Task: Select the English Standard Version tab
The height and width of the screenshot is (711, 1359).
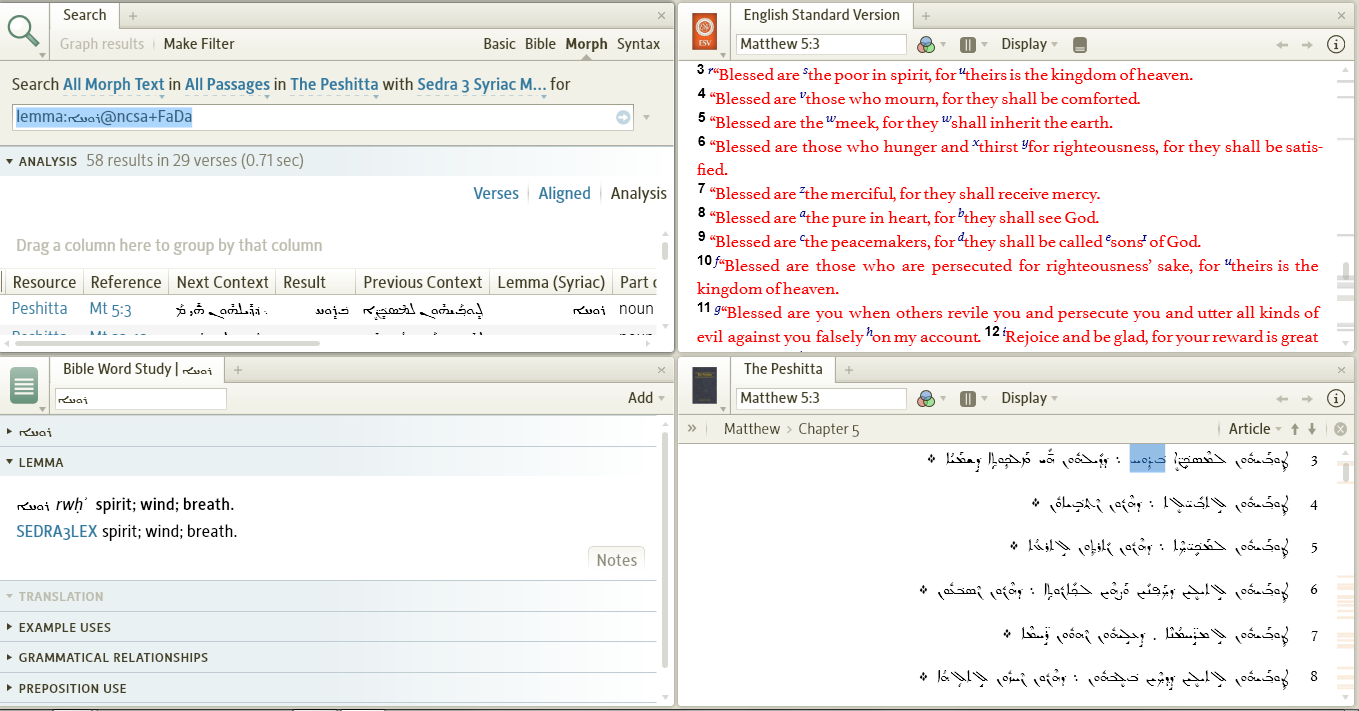Action: coord(821,15)
